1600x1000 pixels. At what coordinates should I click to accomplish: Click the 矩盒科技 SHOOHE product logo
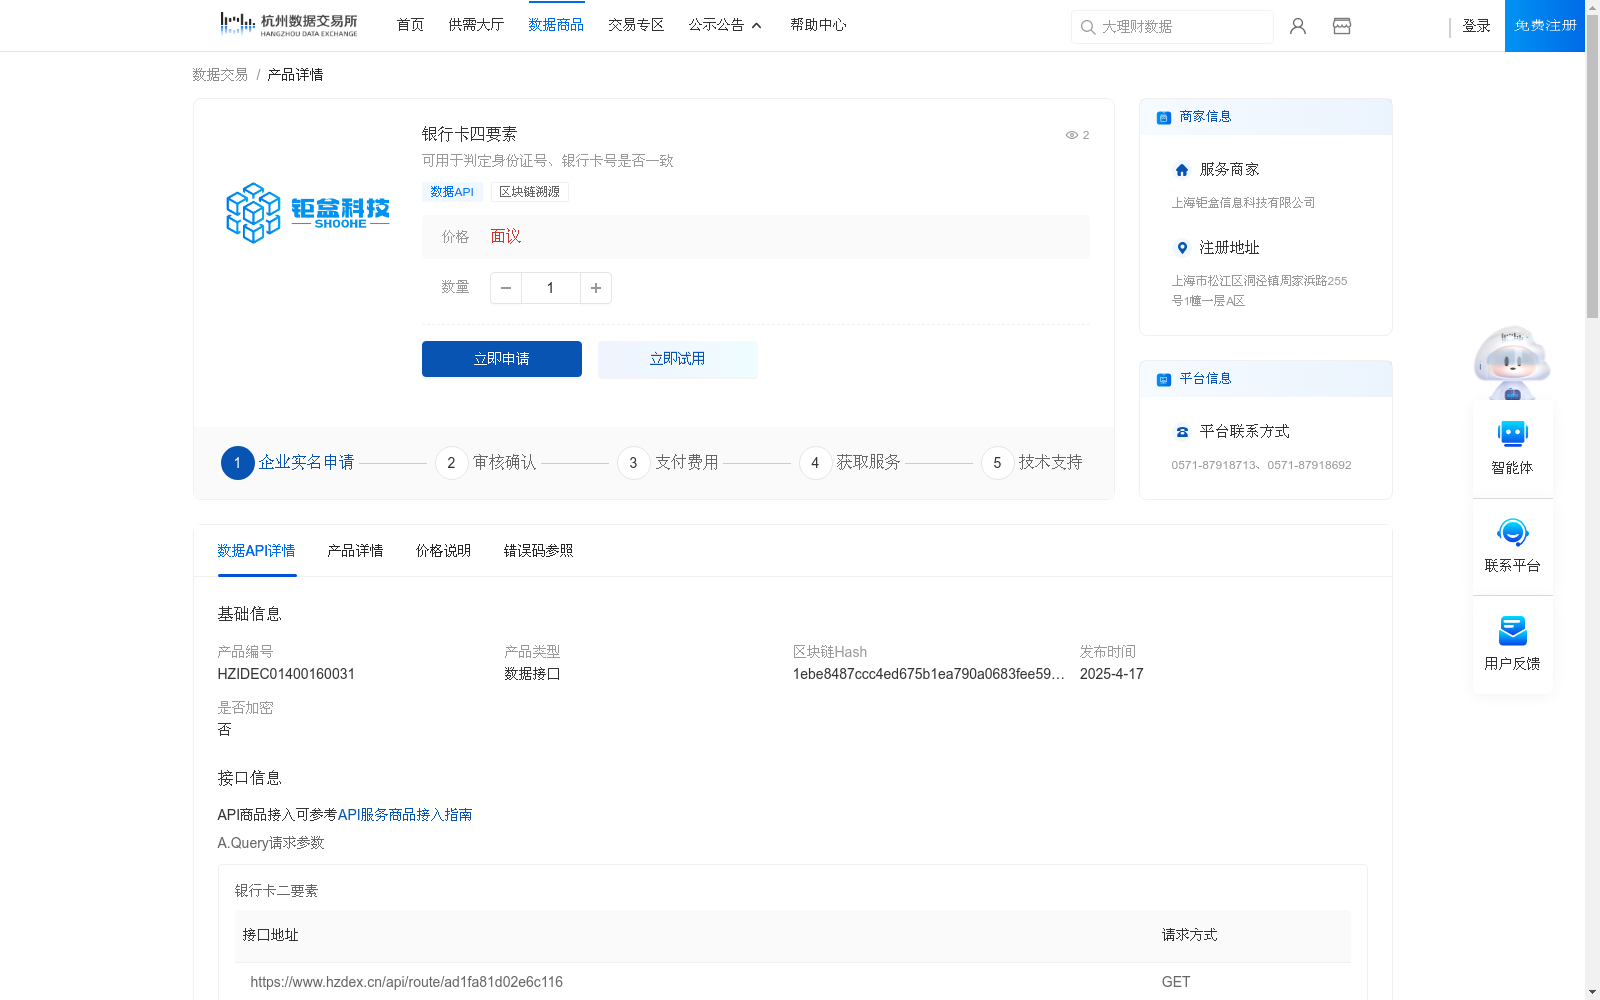[x=308, y=213]
